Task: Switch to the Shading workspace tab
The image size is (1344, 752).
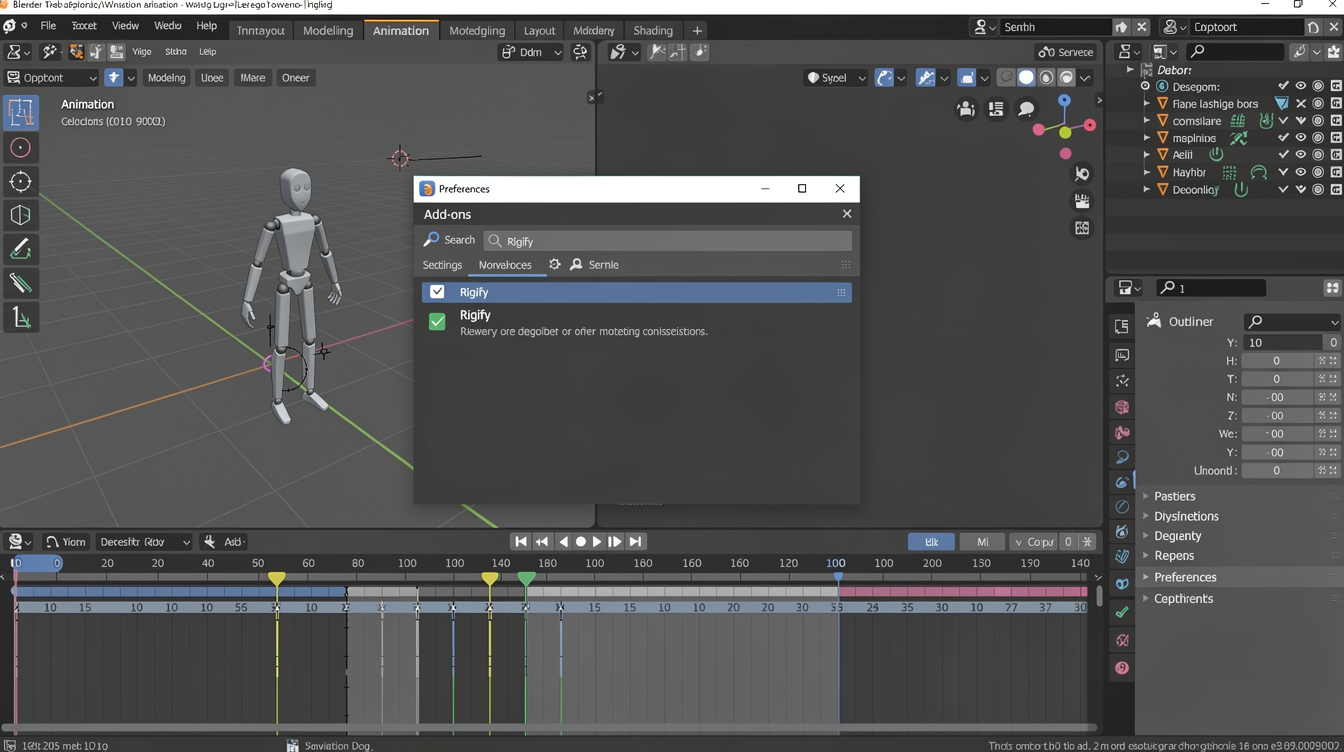Action: (x=652, y=30)
